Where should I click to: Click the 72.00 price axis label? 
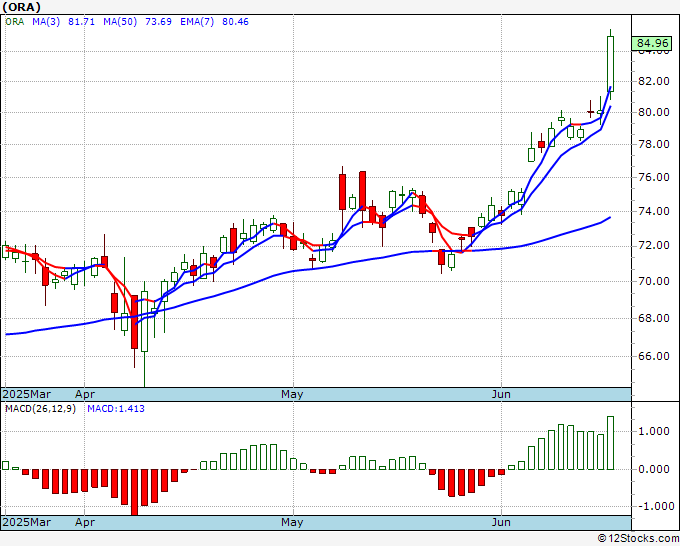click(654, 245)
